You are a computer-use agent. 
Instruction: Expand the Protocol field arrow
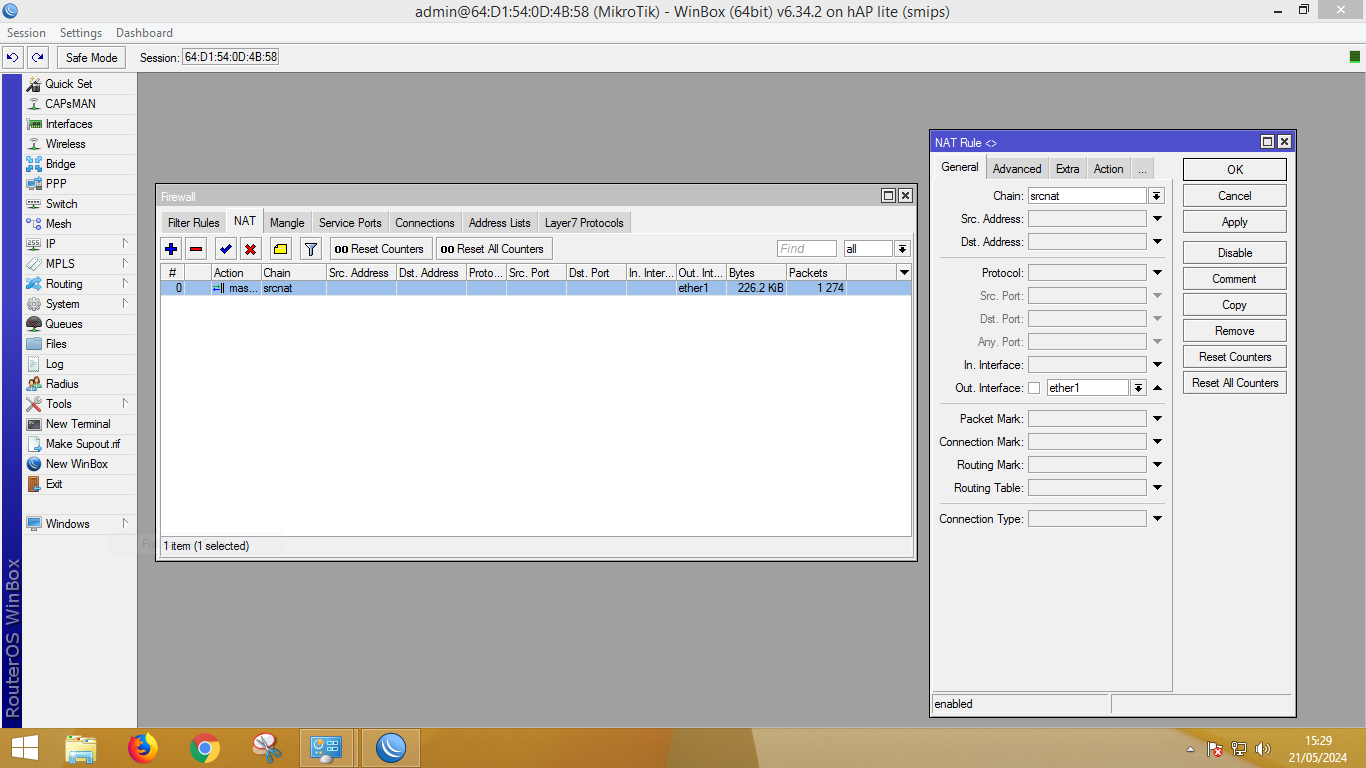(x=1157, y=273)
